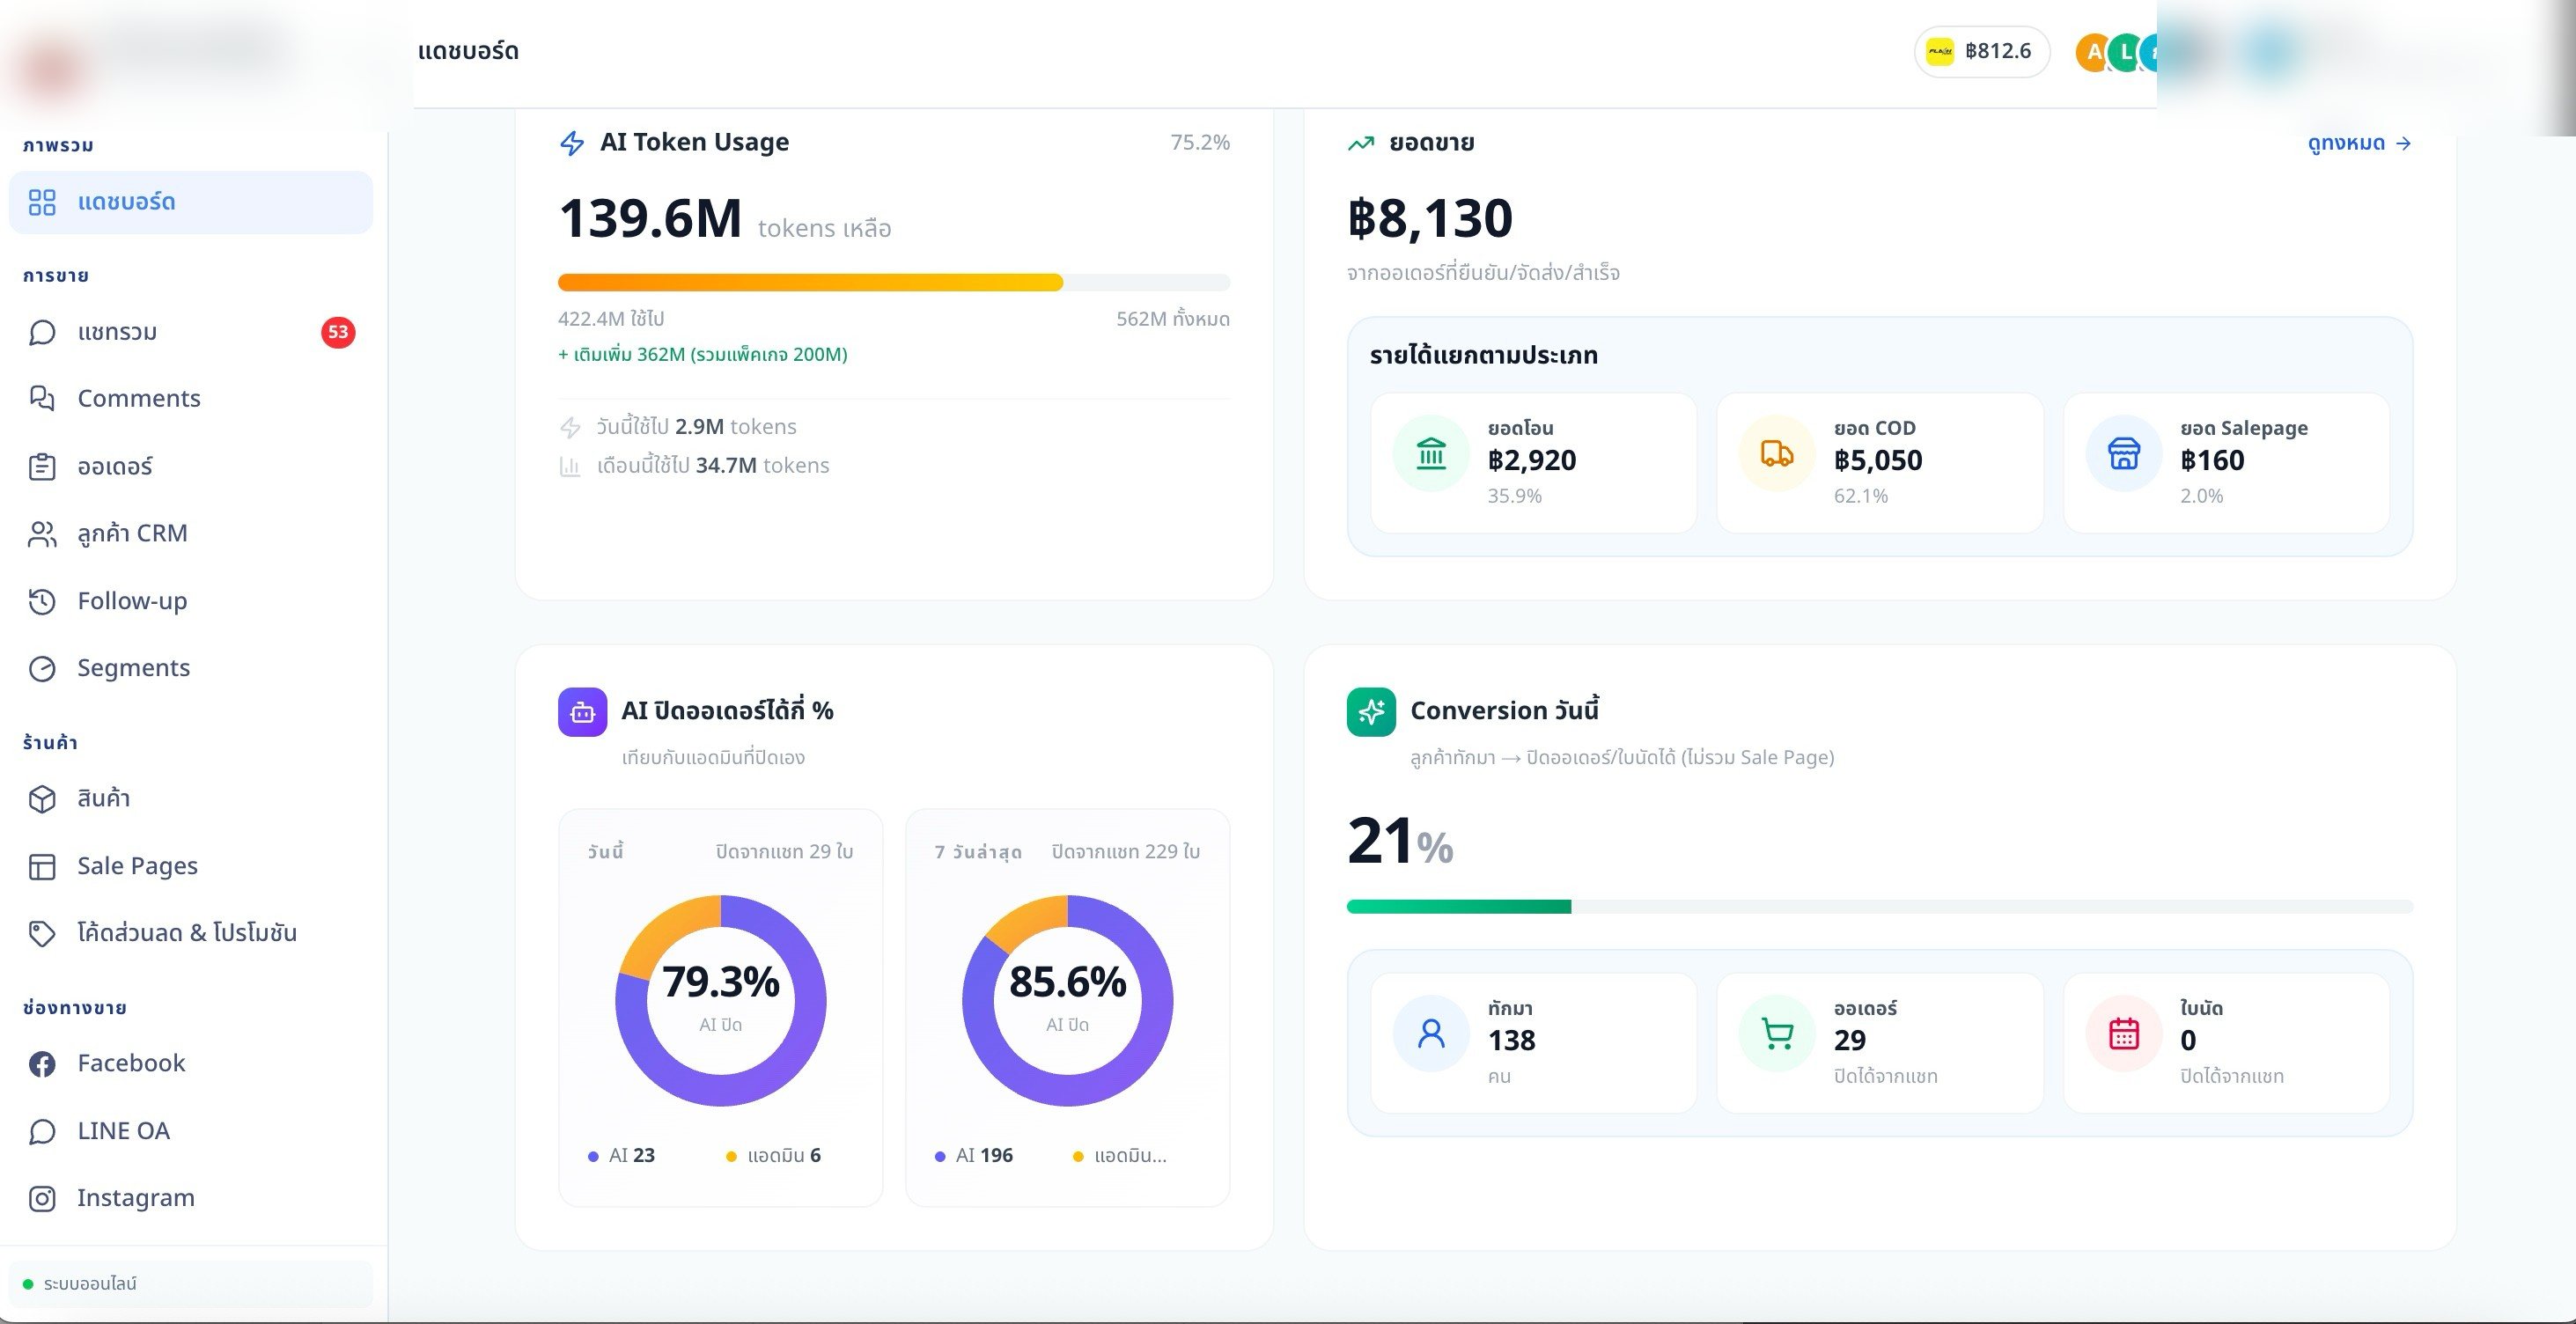Click ดูทั้งหมด link in sales card
2576x1324 pixels.
(x=2359, y=143)
